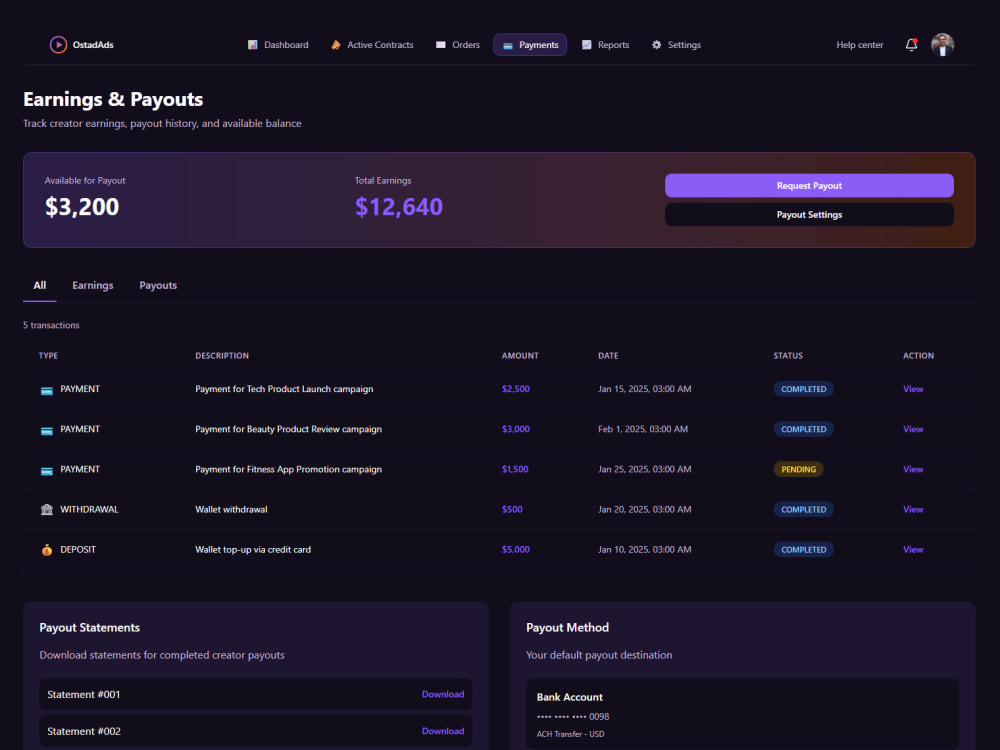The image size is (1000, 750).
Task: Click card icon of Beauty Product Review payment
Action: [x=47, y=430]
